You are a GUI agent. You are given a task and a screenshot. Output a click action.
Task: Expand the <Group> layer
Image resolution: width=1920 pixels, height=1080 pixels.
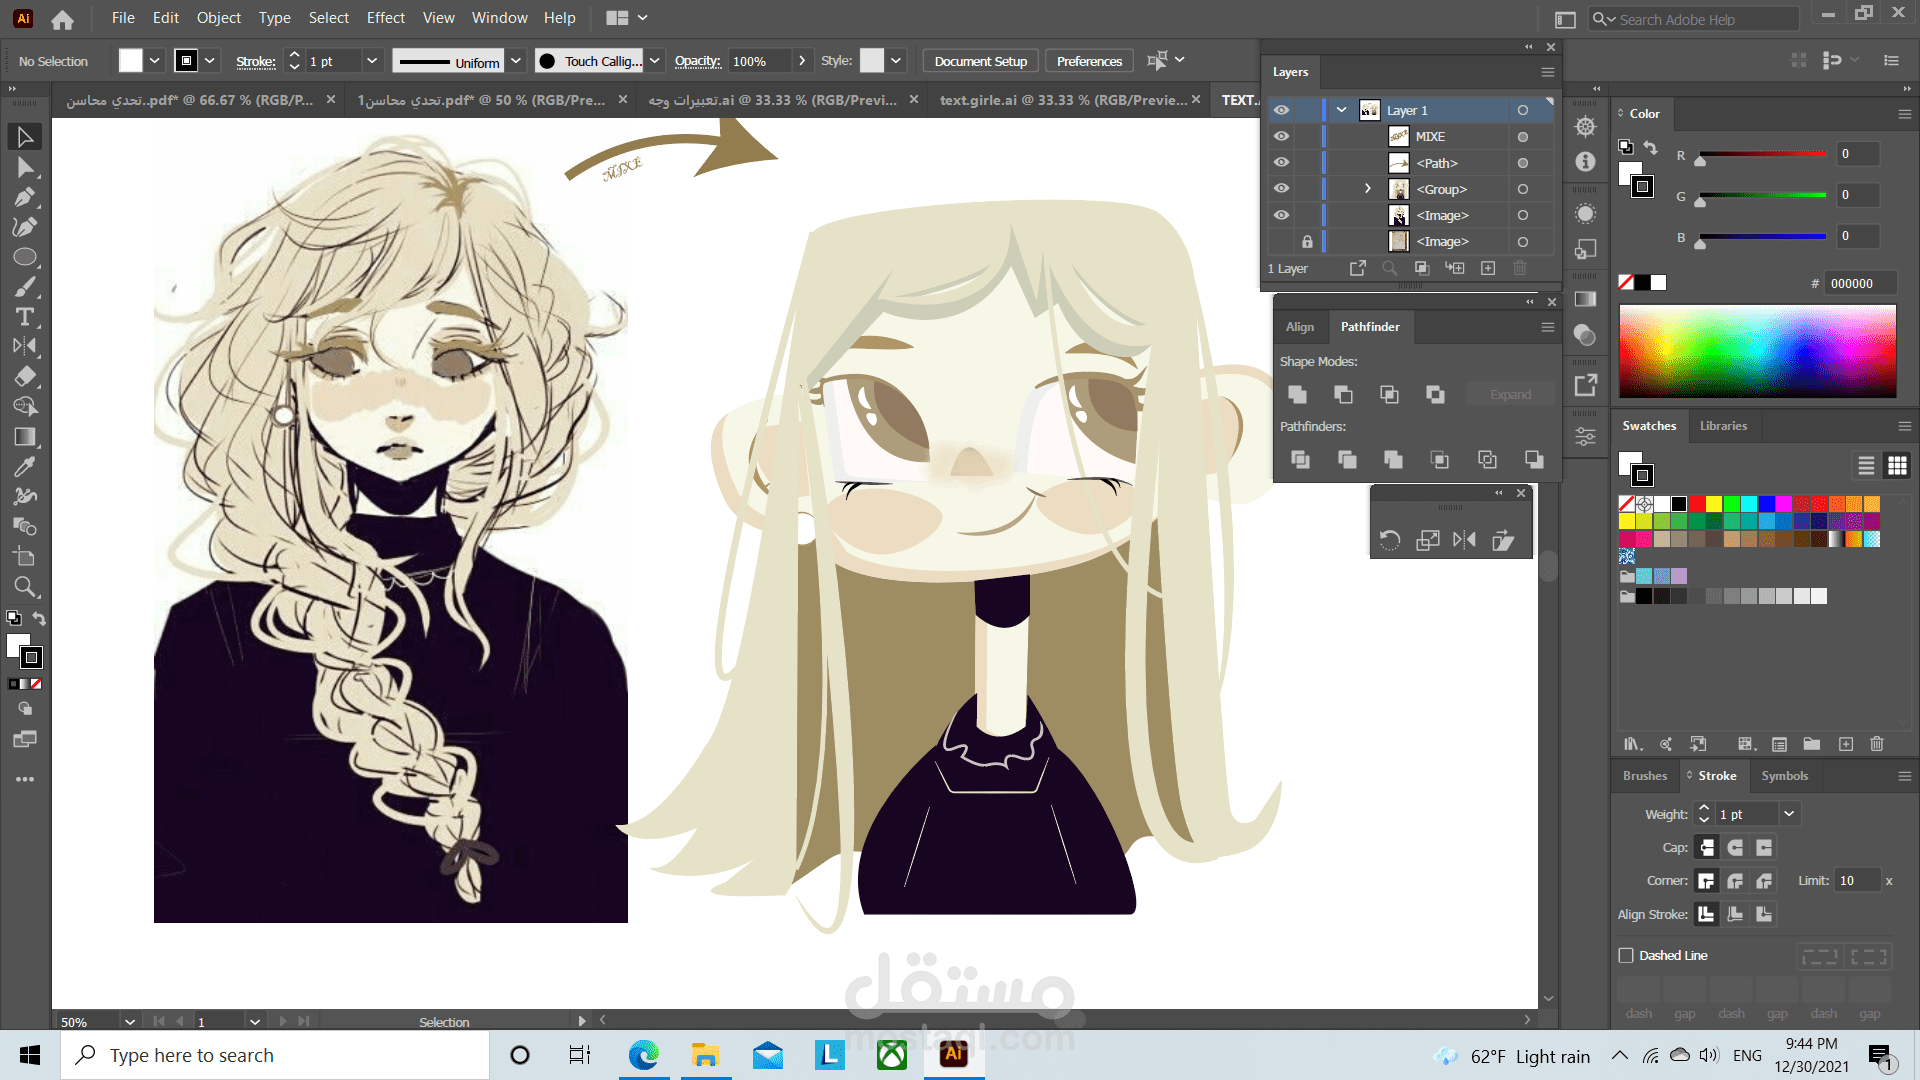tap(1368, 188)
